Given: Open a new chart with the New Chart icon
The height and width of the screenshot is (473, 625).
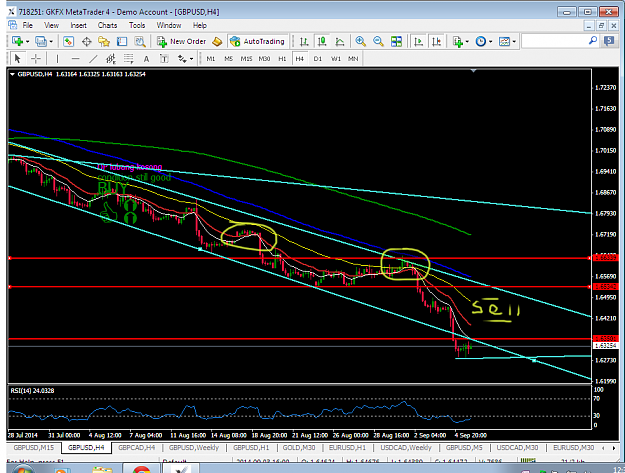Looking at the screenshot, I should (17, 41).
